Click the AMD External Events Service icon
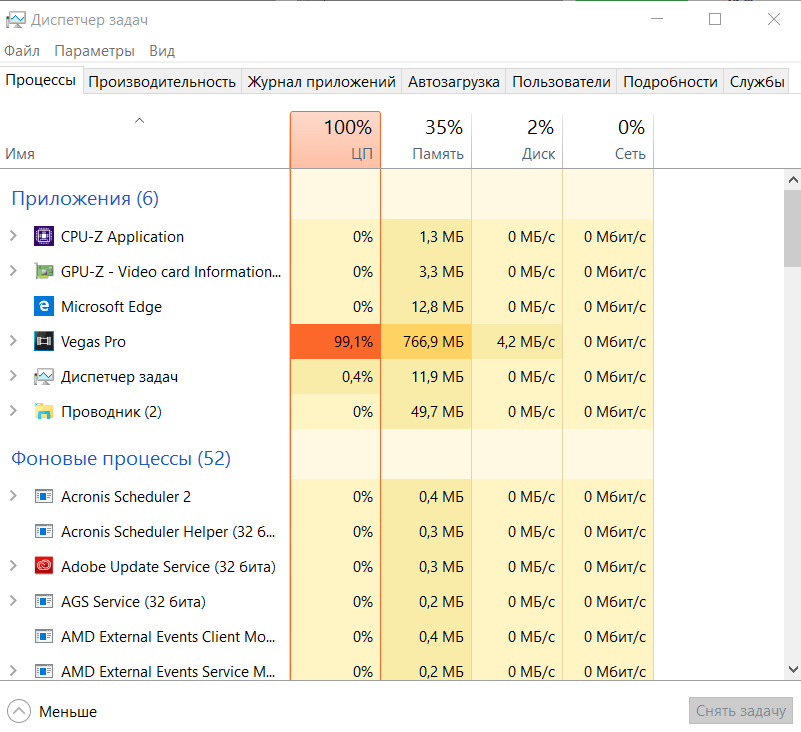The image size is (801, 732). tap(44, 671)
